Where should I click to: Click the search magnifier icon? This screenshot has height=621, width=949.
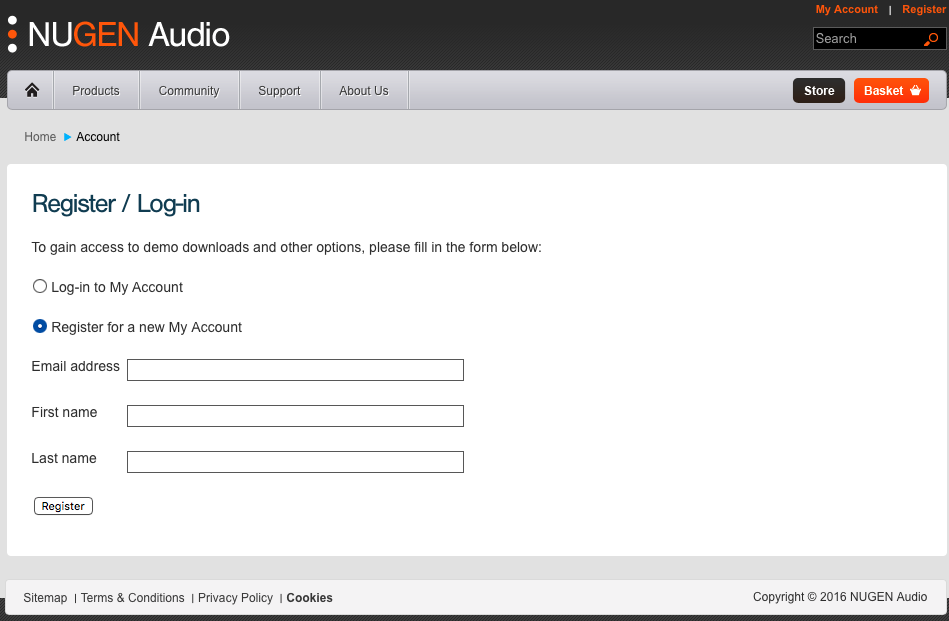pos(931,39)
